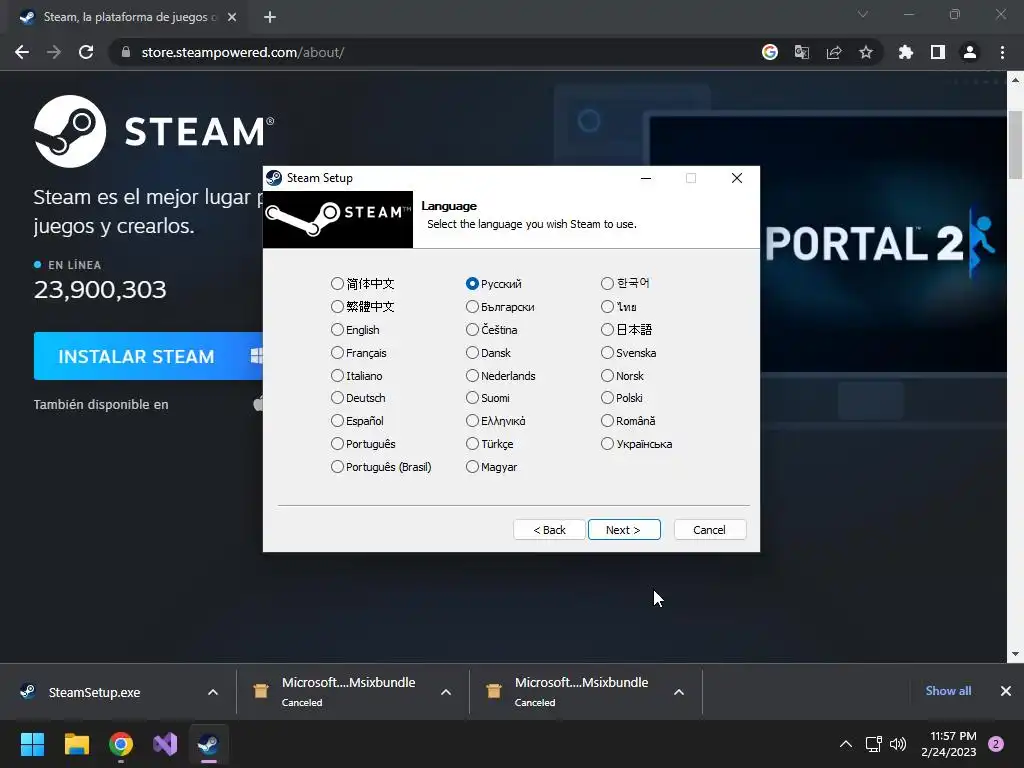Click the share page icon
Viewport: 1024px width, 768px height.
[x=834, y=52]
